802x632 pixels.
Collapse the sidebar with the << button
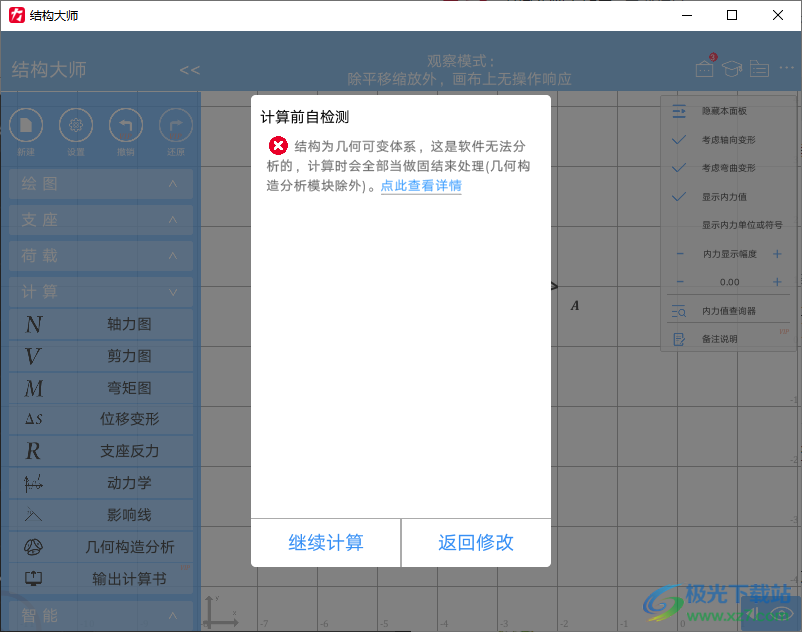coord(190,70)
